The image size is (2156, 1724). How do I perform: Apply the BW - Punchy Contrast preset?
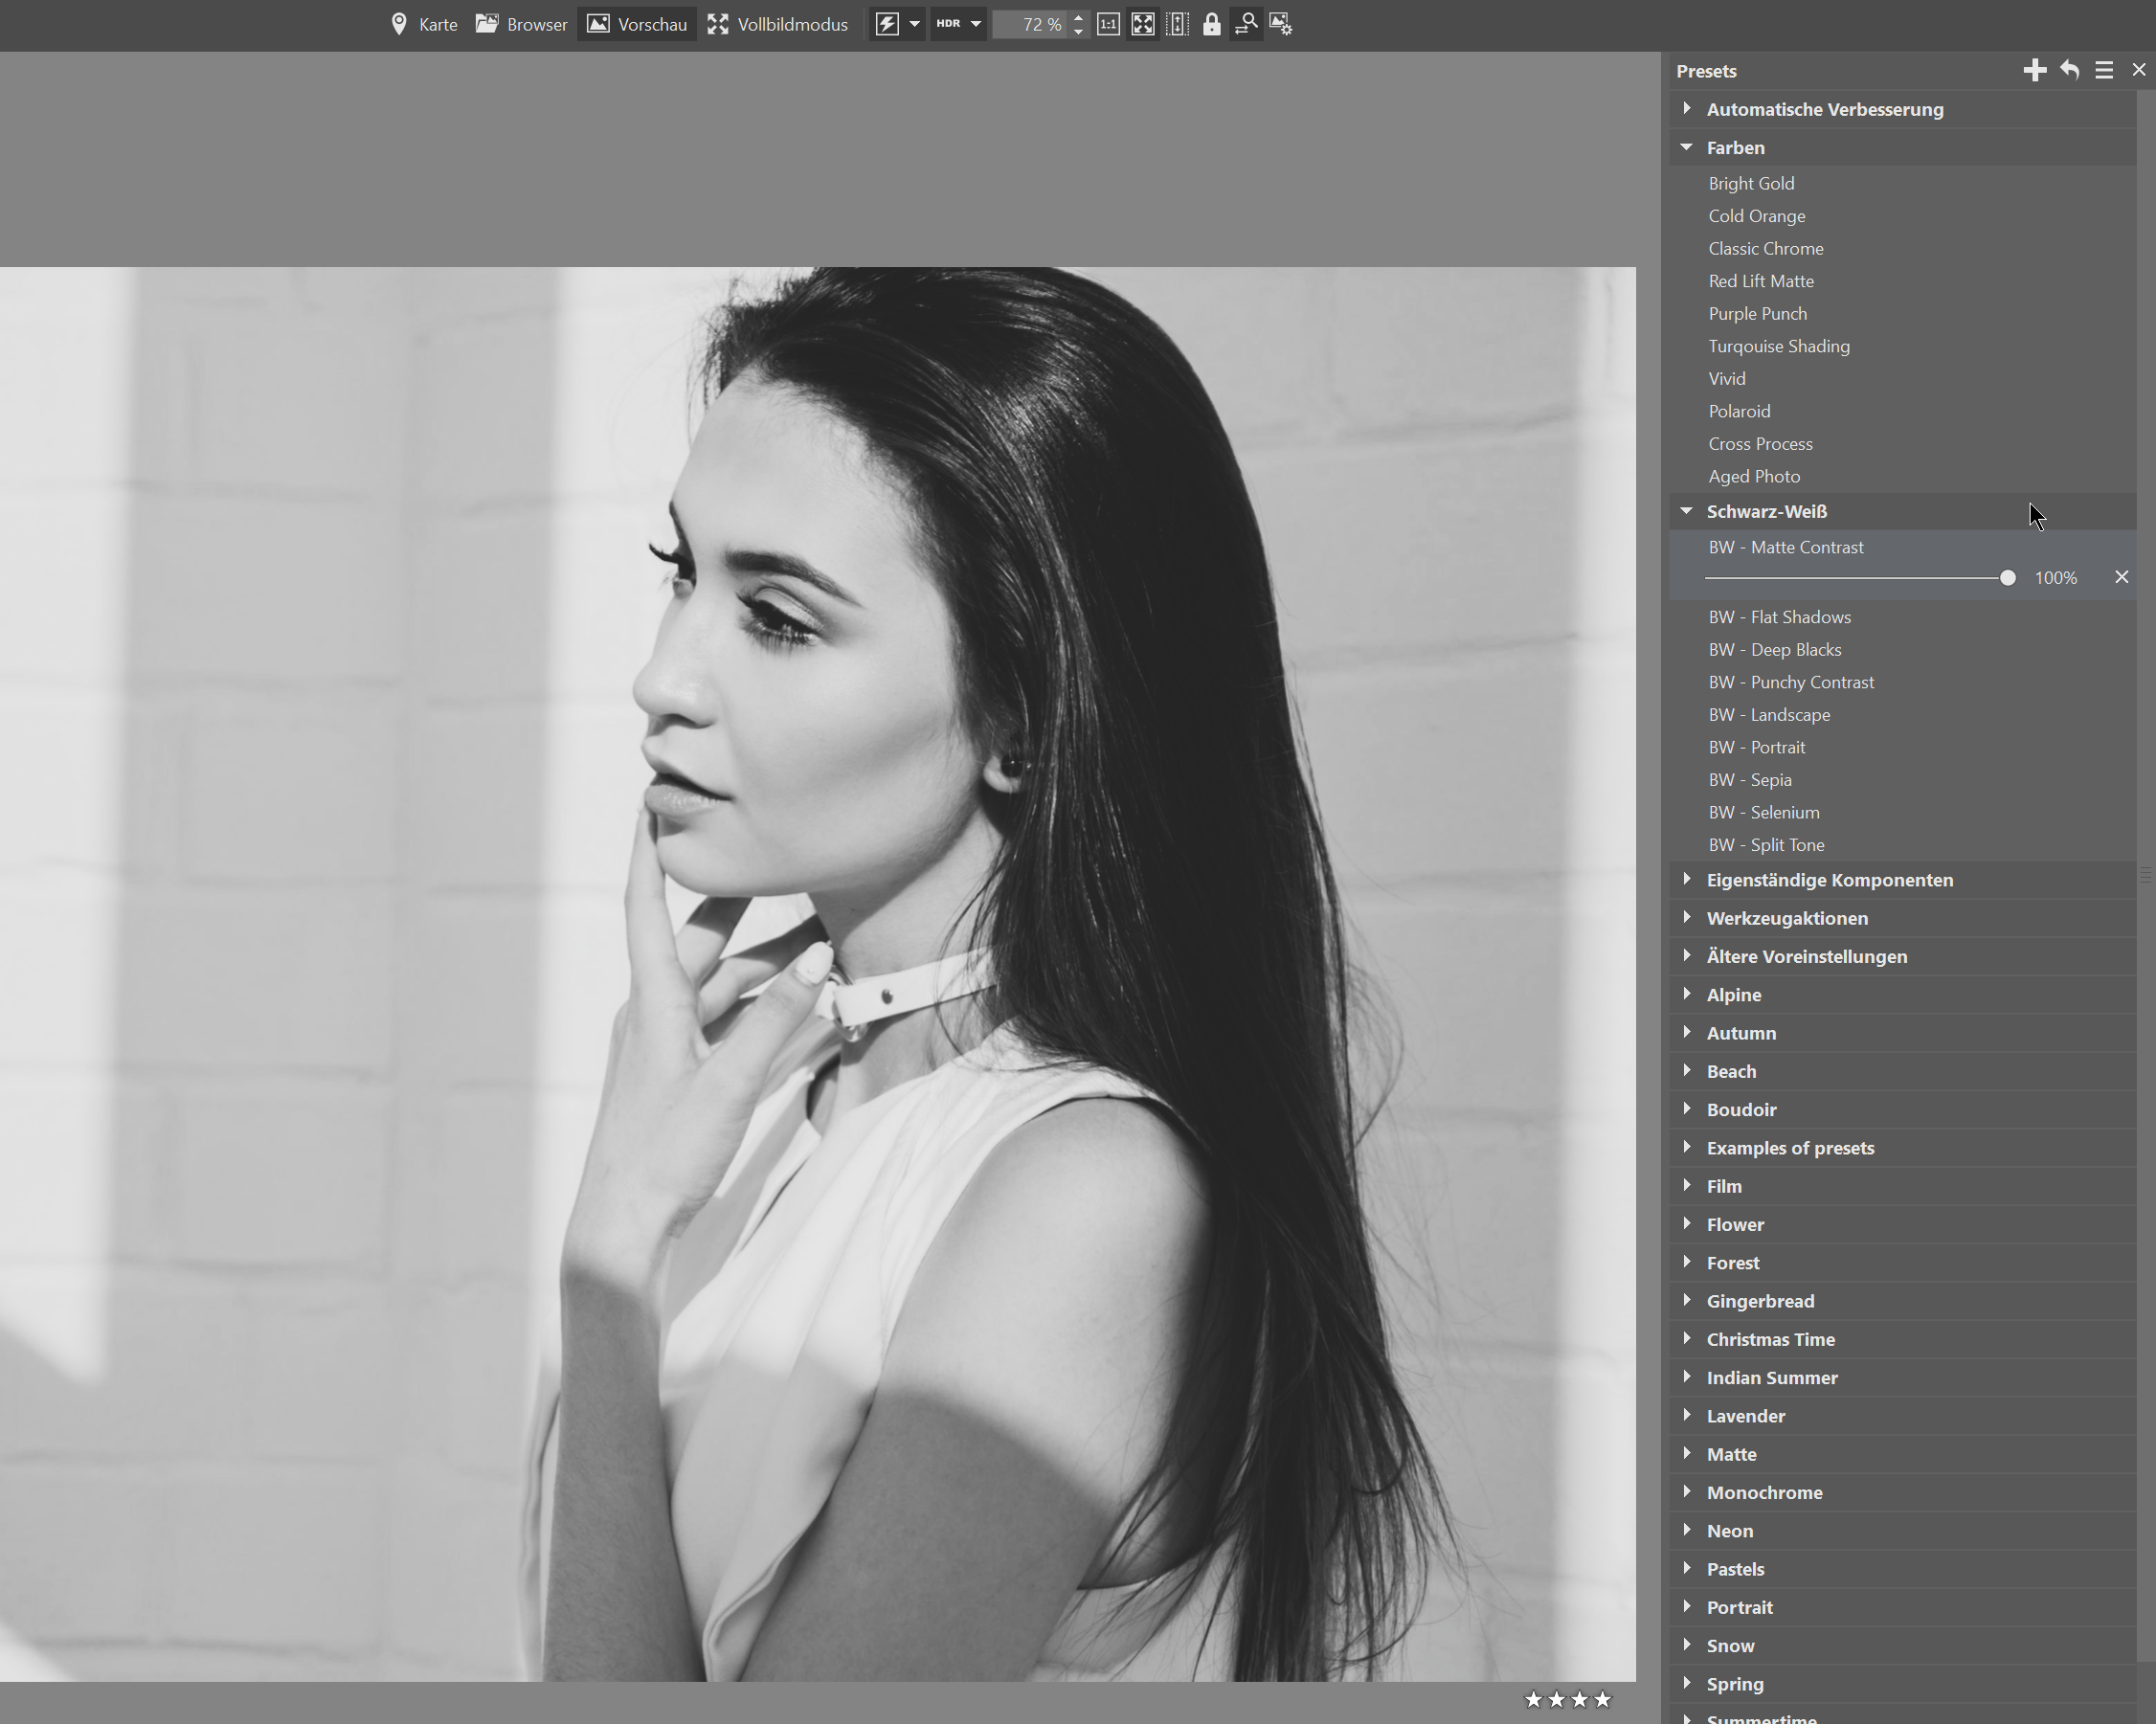pos(1791,682)
